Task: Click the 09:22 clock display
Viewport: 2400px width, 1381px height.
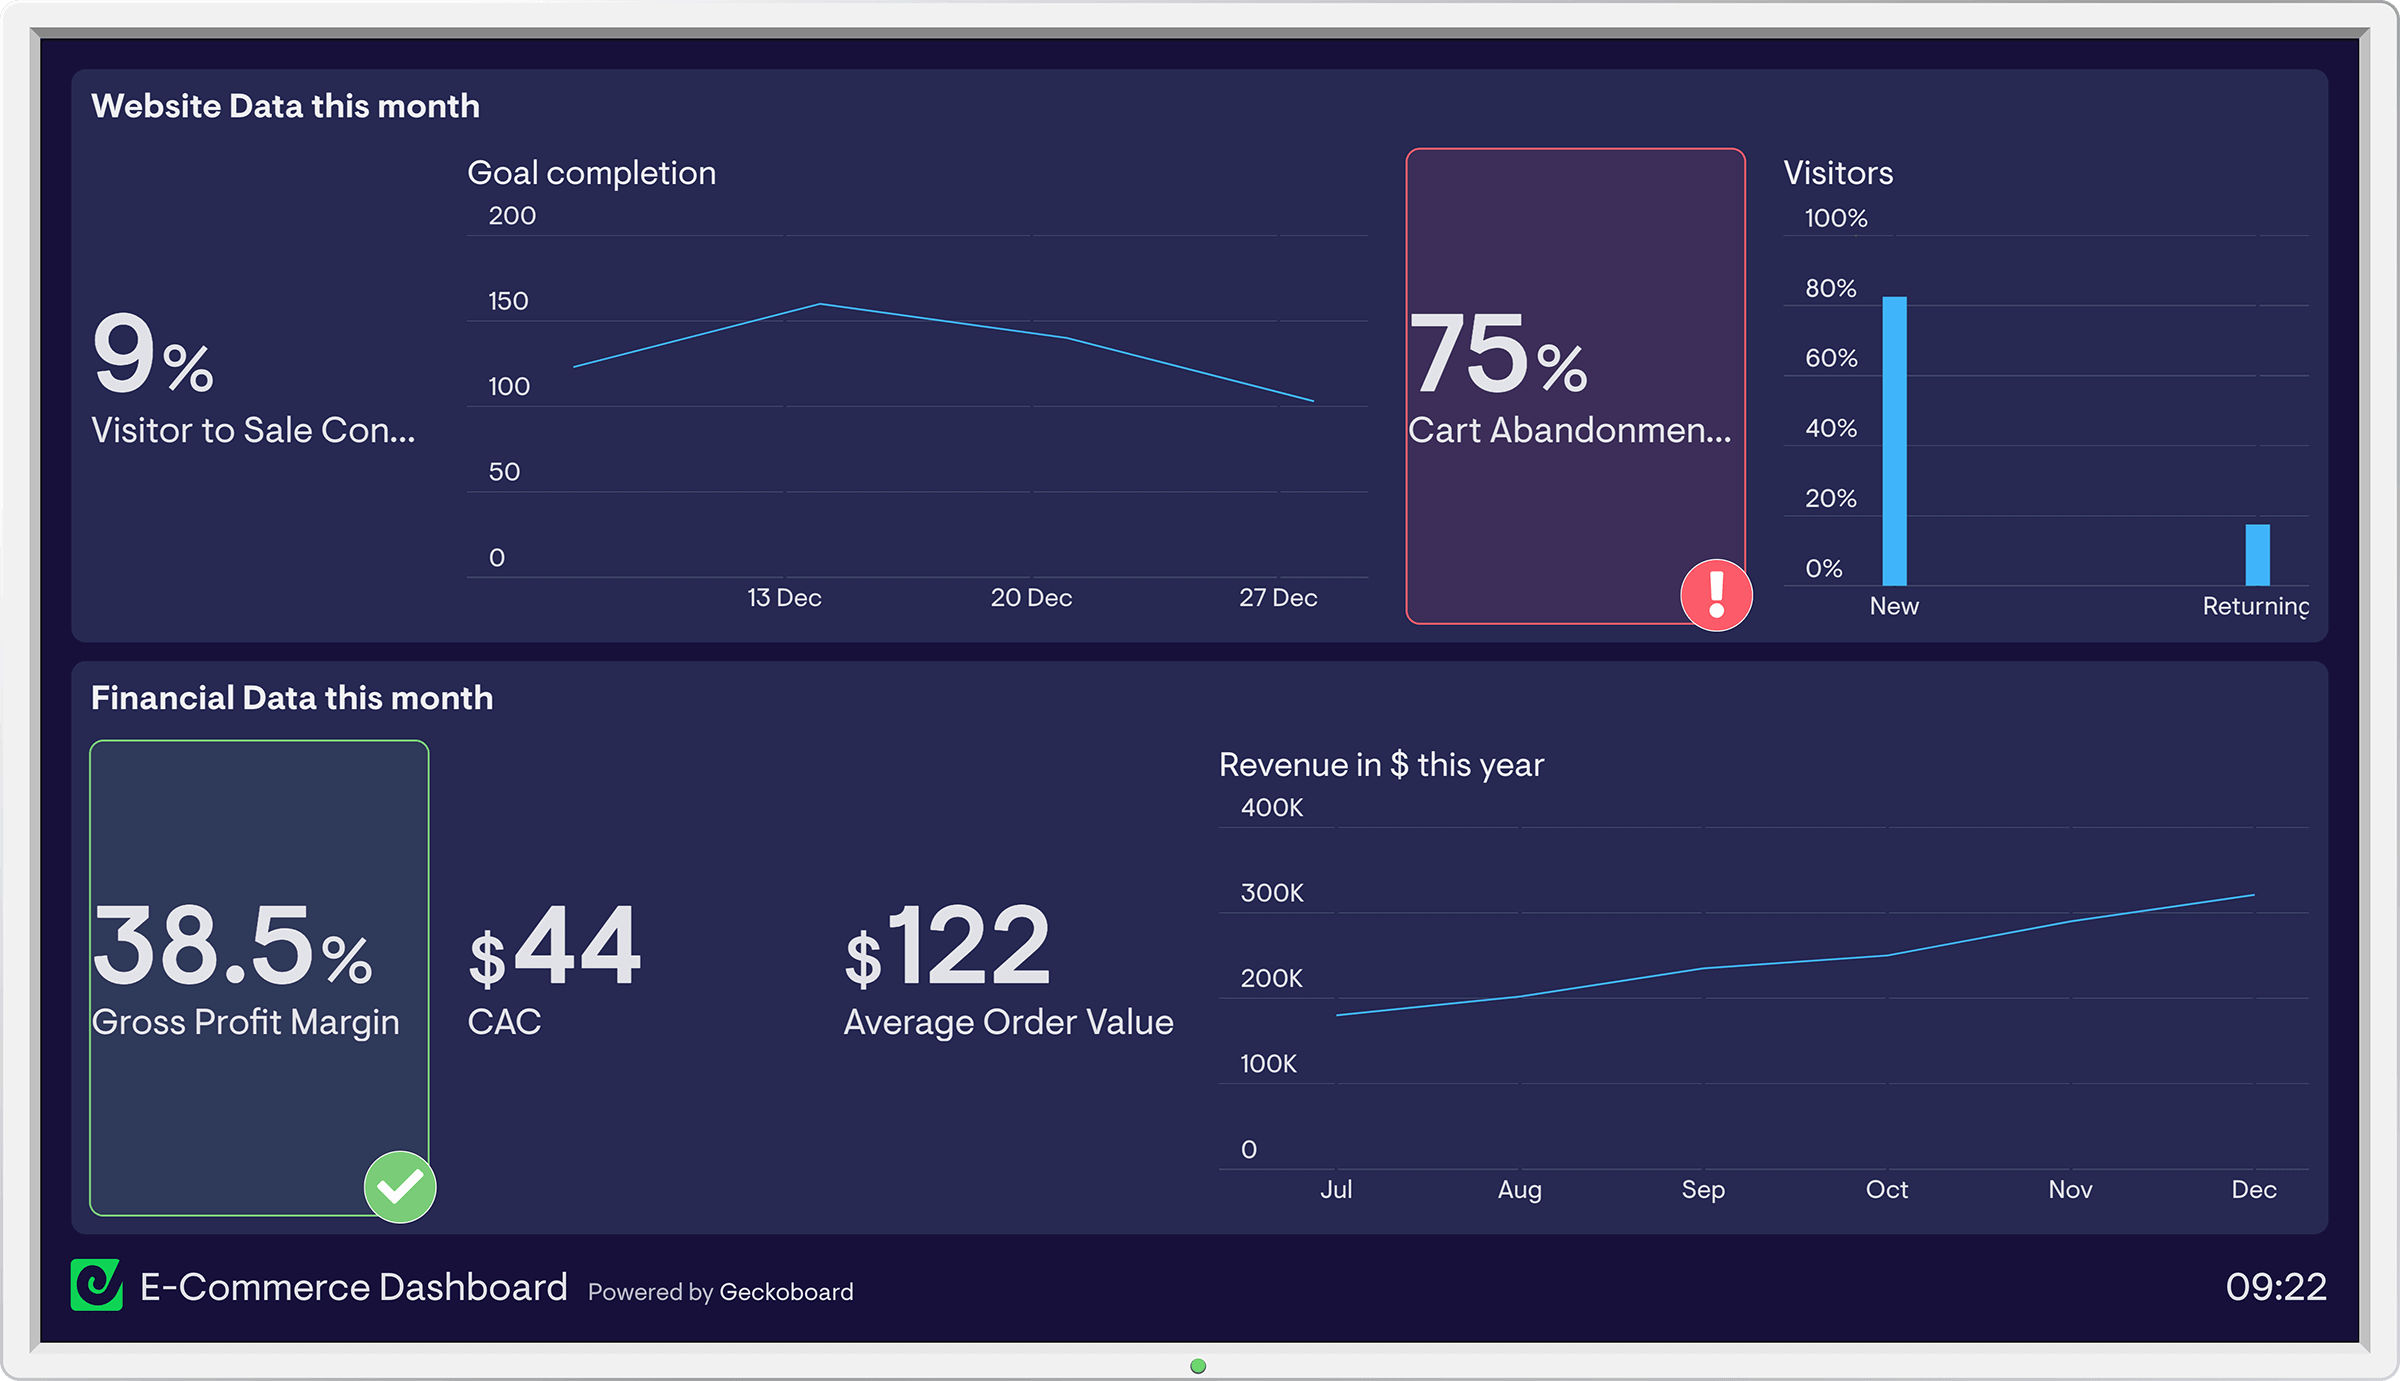Action: click(2276, 1287)
